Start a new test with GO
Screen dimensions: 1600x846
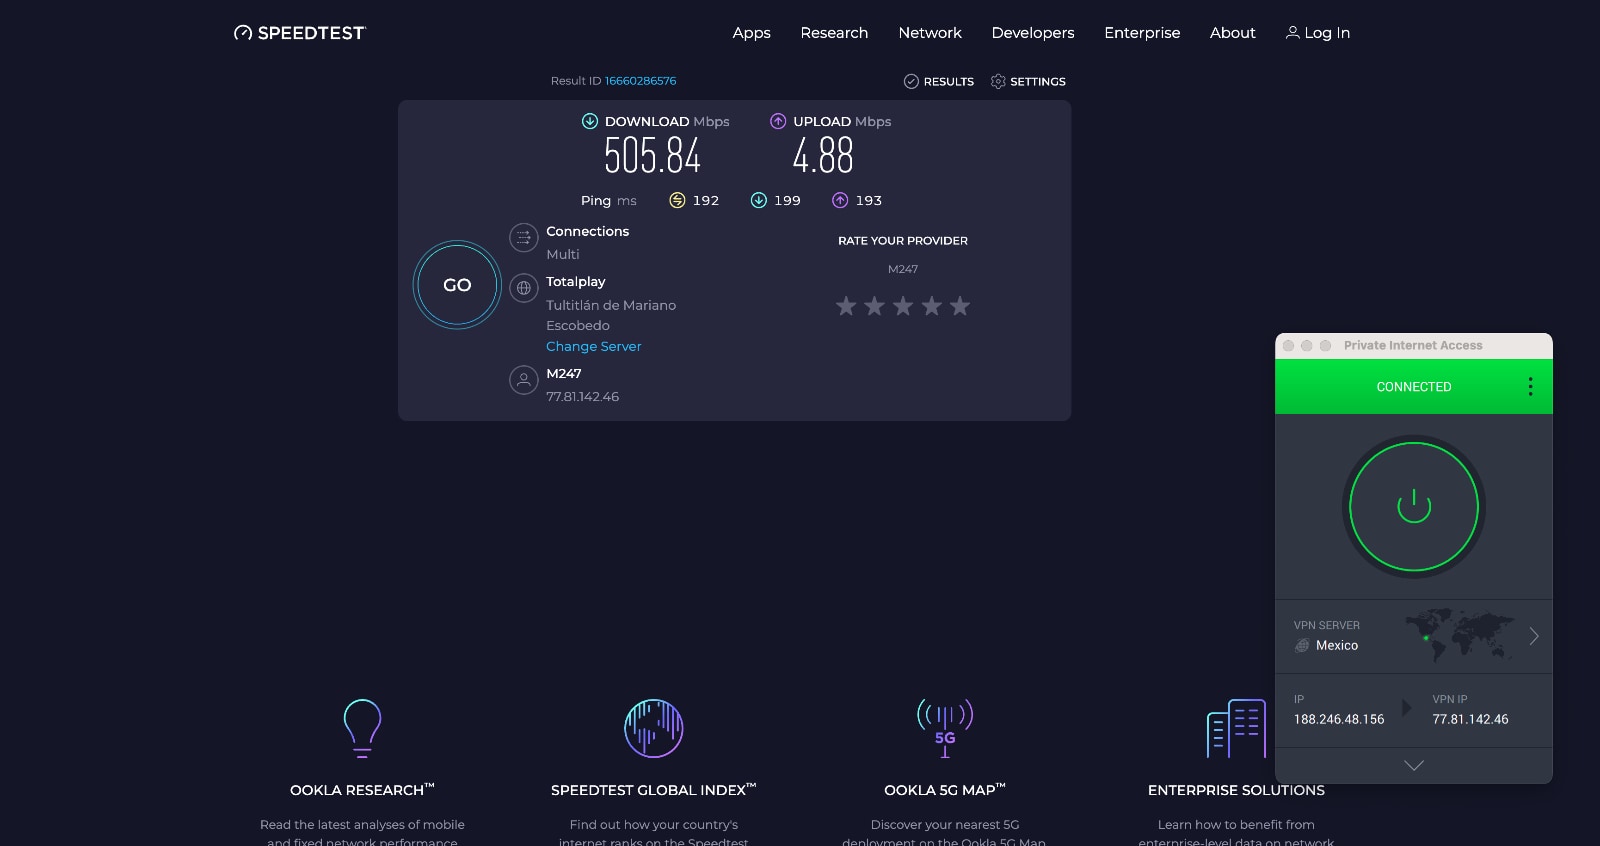[x=457, y=285]
